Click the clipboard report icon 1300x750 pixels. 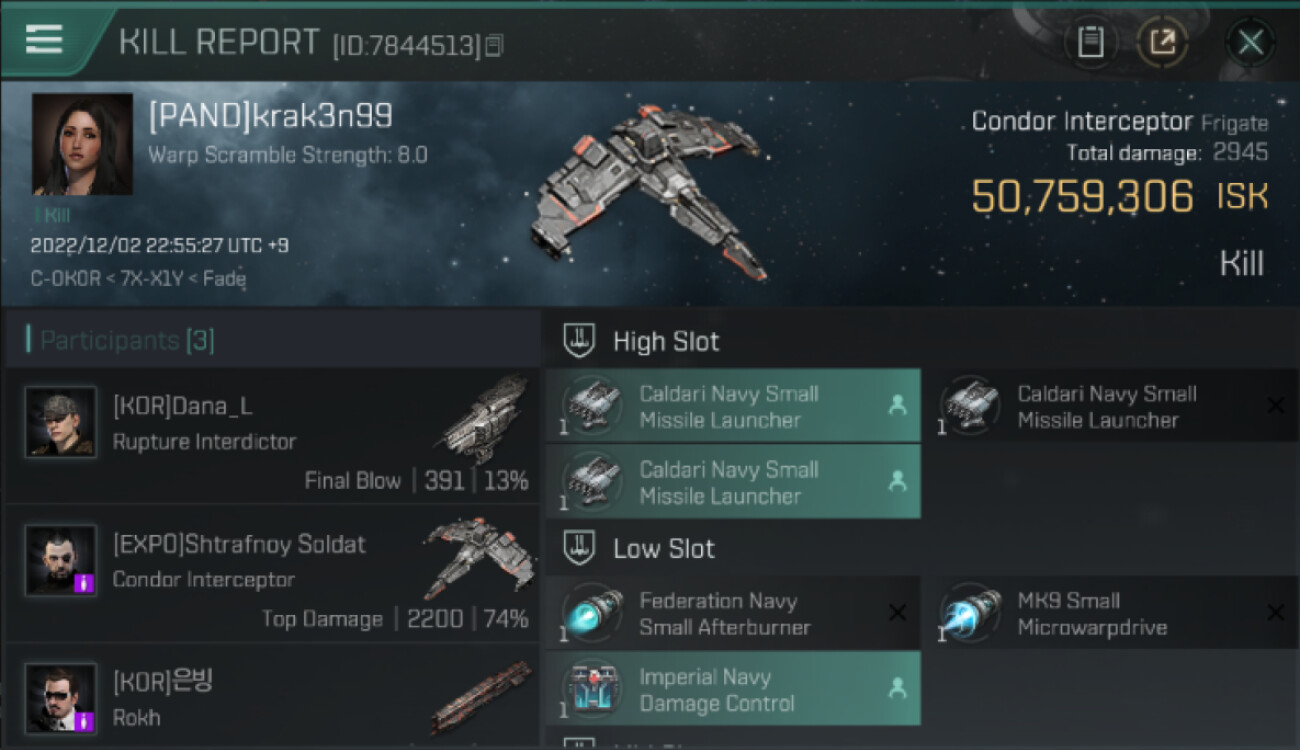(x=1090, y=42)
